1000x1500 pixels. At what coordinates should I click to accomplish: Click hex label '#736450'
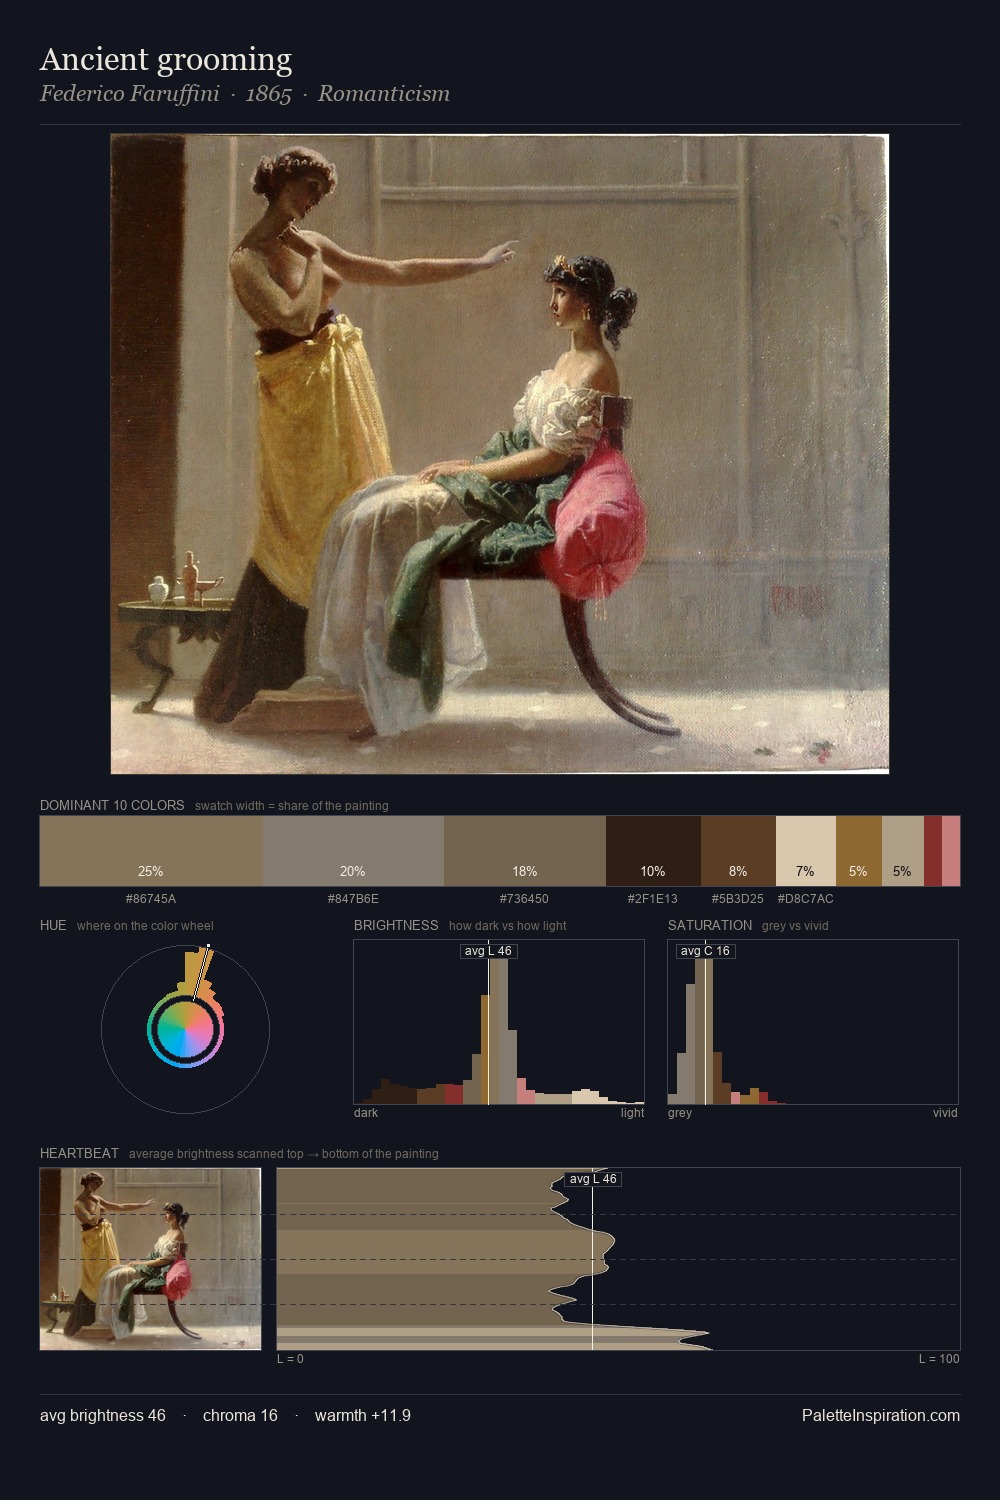coord(525,898)
